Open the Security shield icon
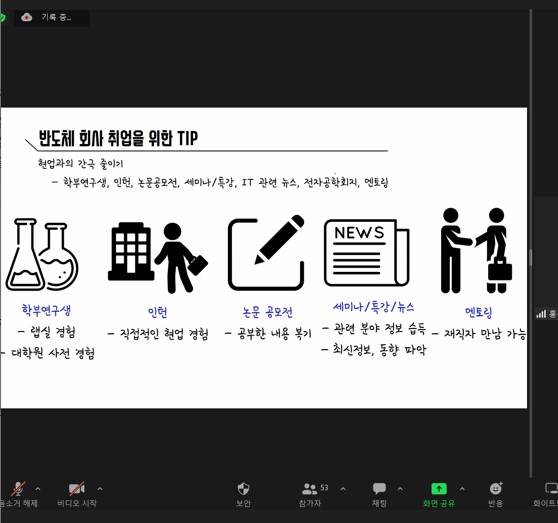Image resolution: width=558 pixels, height=523 pixels. point(243,488)
